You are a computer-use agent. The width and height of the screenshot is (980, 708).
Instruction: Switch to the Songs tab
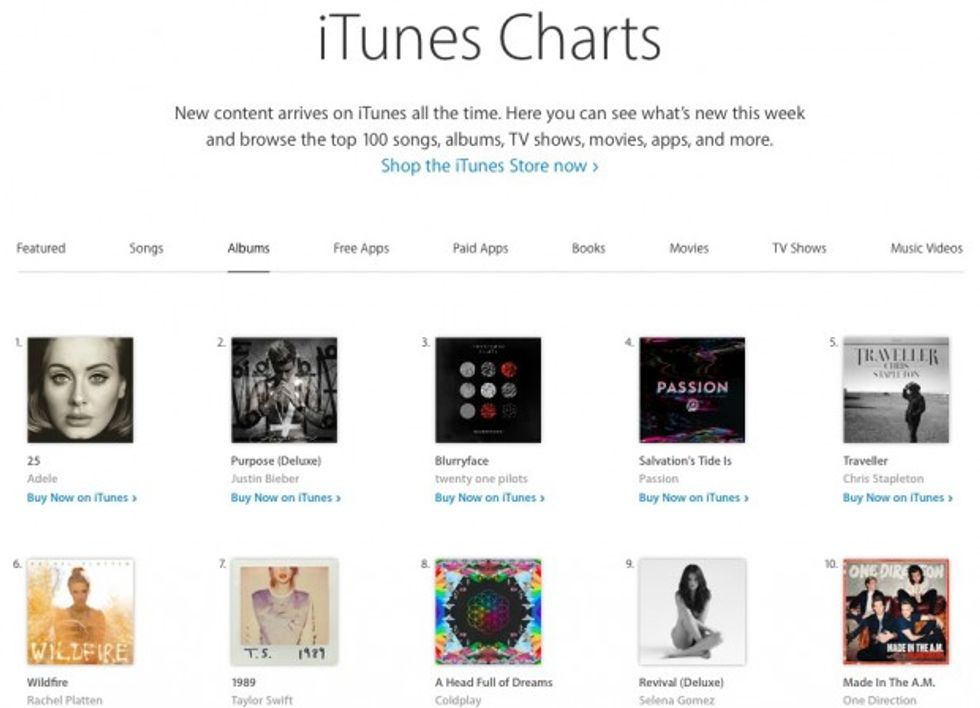(x=146, y=248)
